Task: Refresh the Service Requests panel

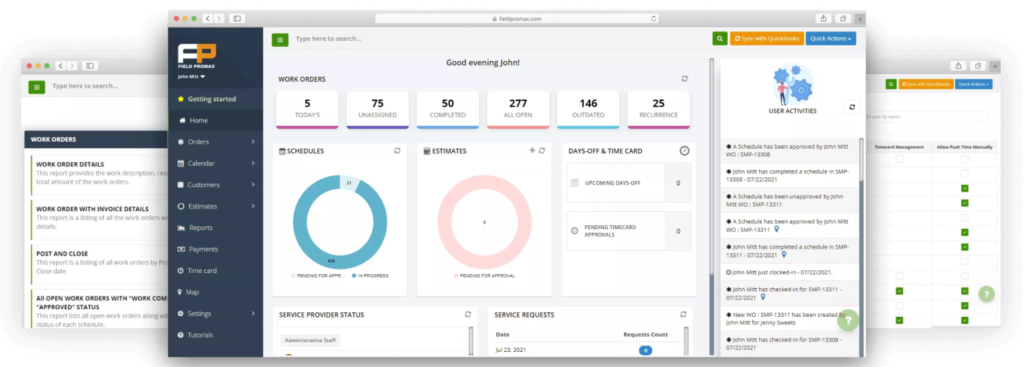Action: [x=683, y=314]
